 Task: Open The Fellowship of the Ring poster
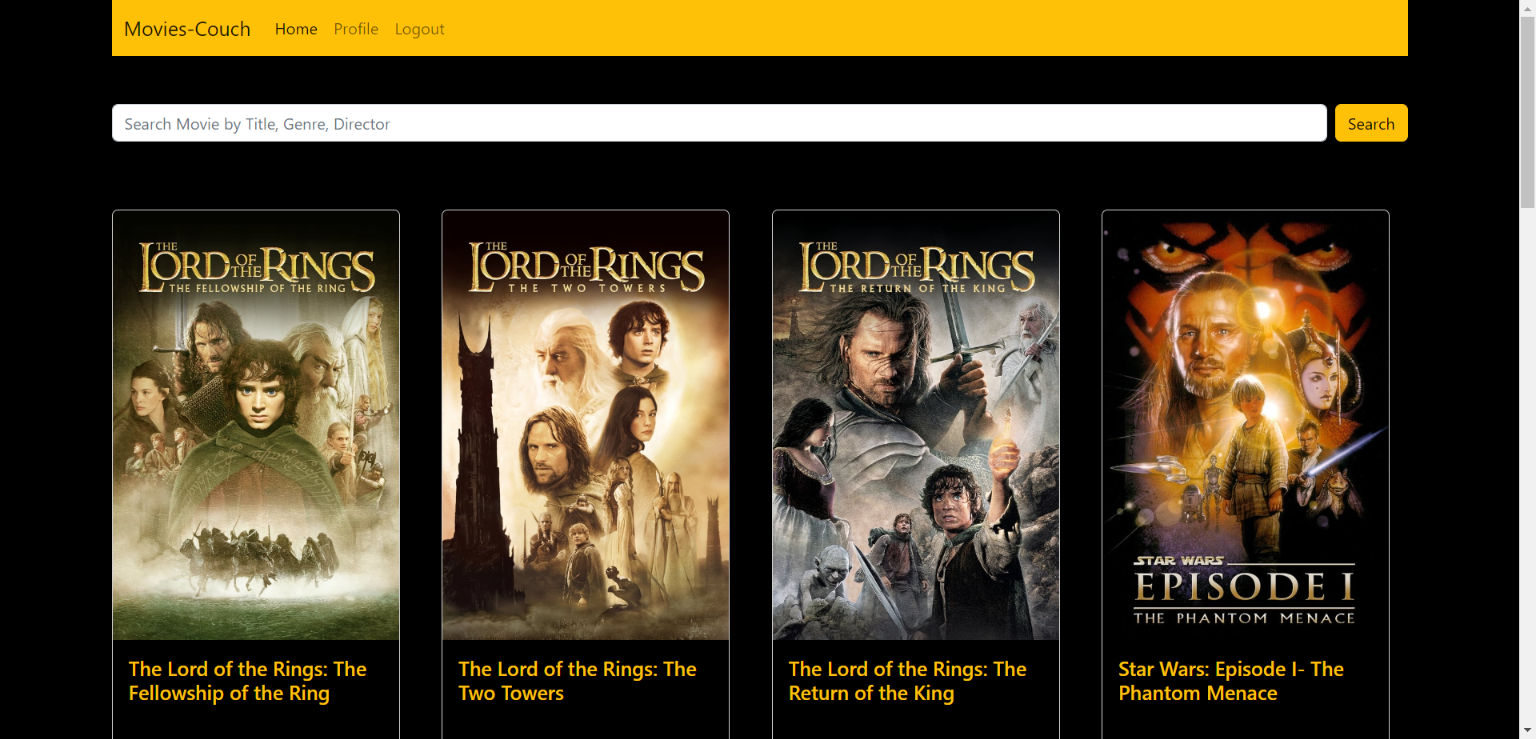[256, 425]
